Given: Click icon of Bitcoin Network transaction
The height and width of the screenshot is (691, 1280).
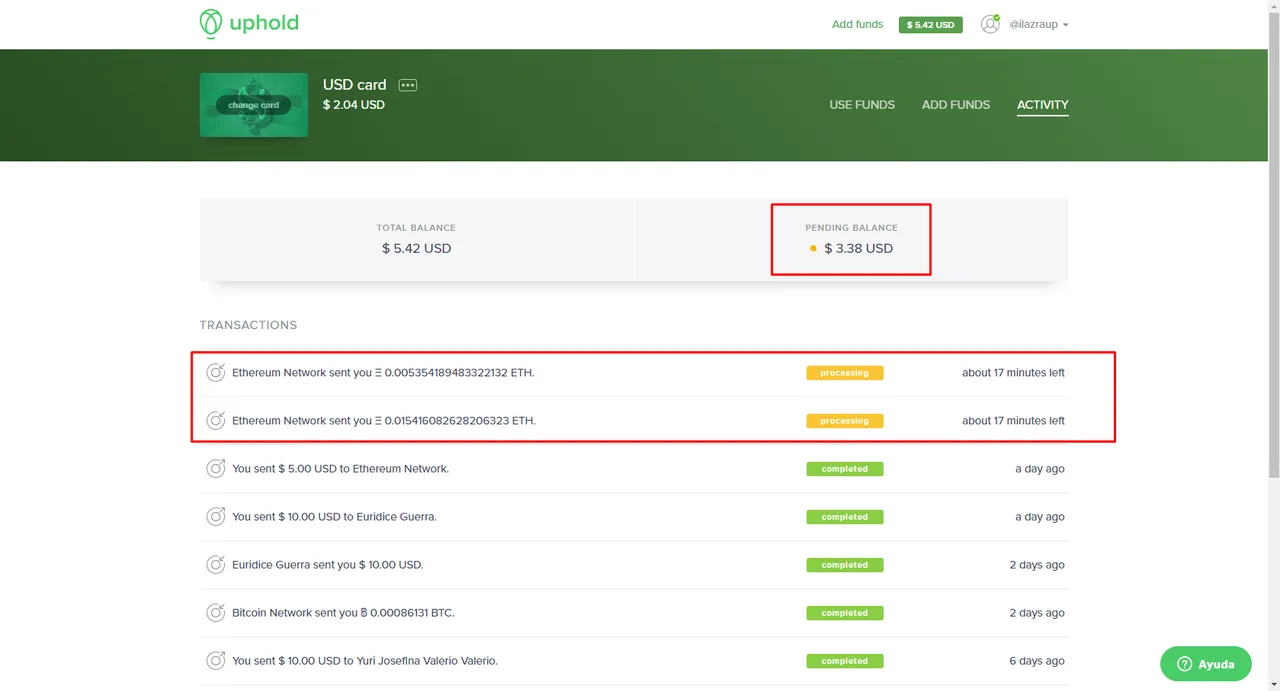Looking at the screenshot, I should [x=215, y=613].
